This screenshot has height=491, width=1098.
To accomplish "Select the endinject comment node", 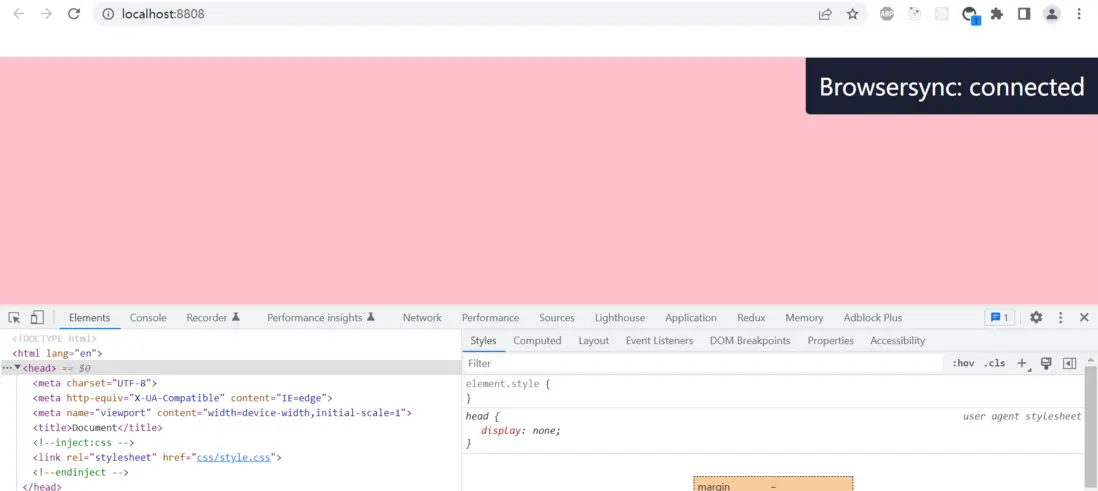I will [x=81, y=472].
